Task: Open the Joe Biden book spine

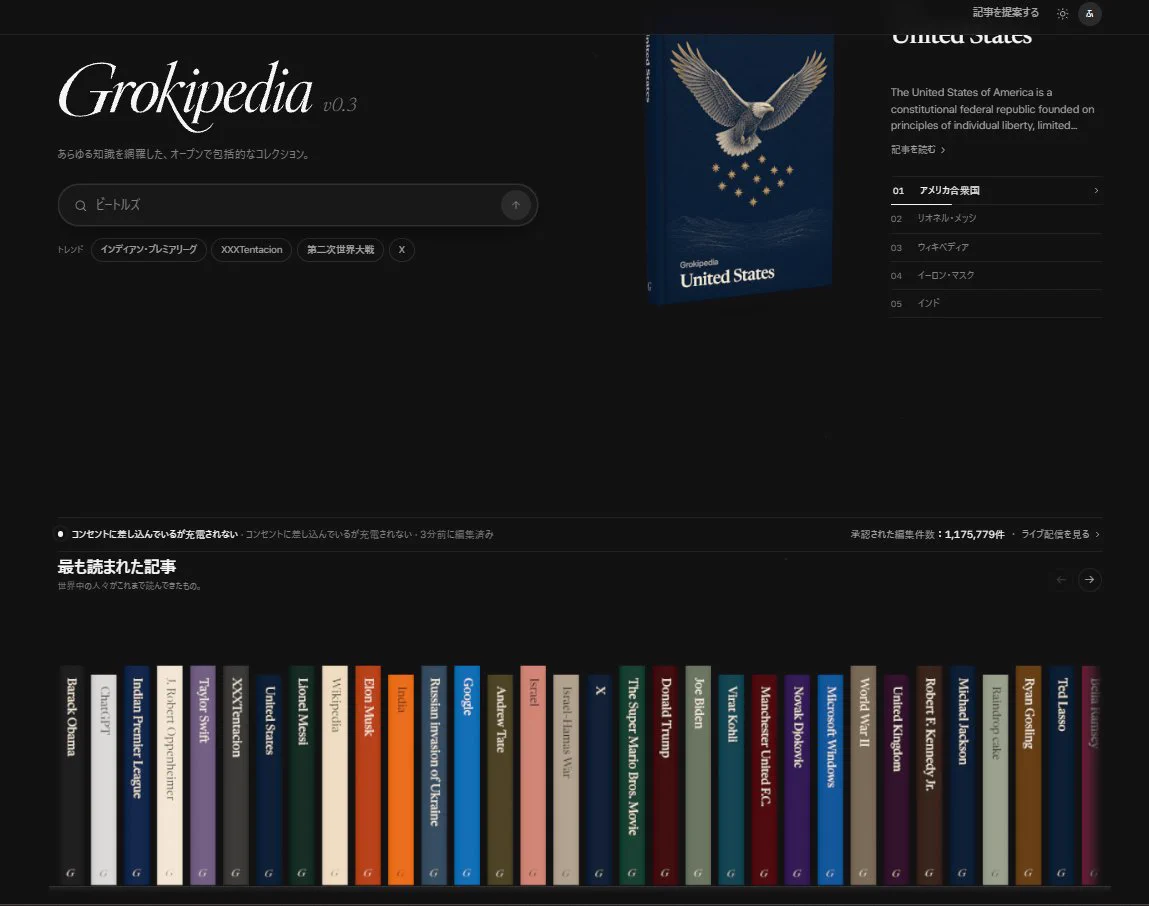Action: [698, 775]
